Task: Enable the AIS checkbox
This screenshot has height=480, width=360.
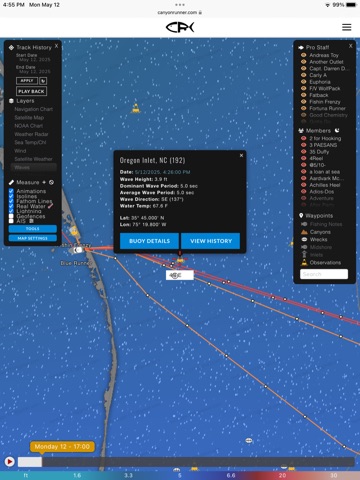Action: click(x=11, y=221)
